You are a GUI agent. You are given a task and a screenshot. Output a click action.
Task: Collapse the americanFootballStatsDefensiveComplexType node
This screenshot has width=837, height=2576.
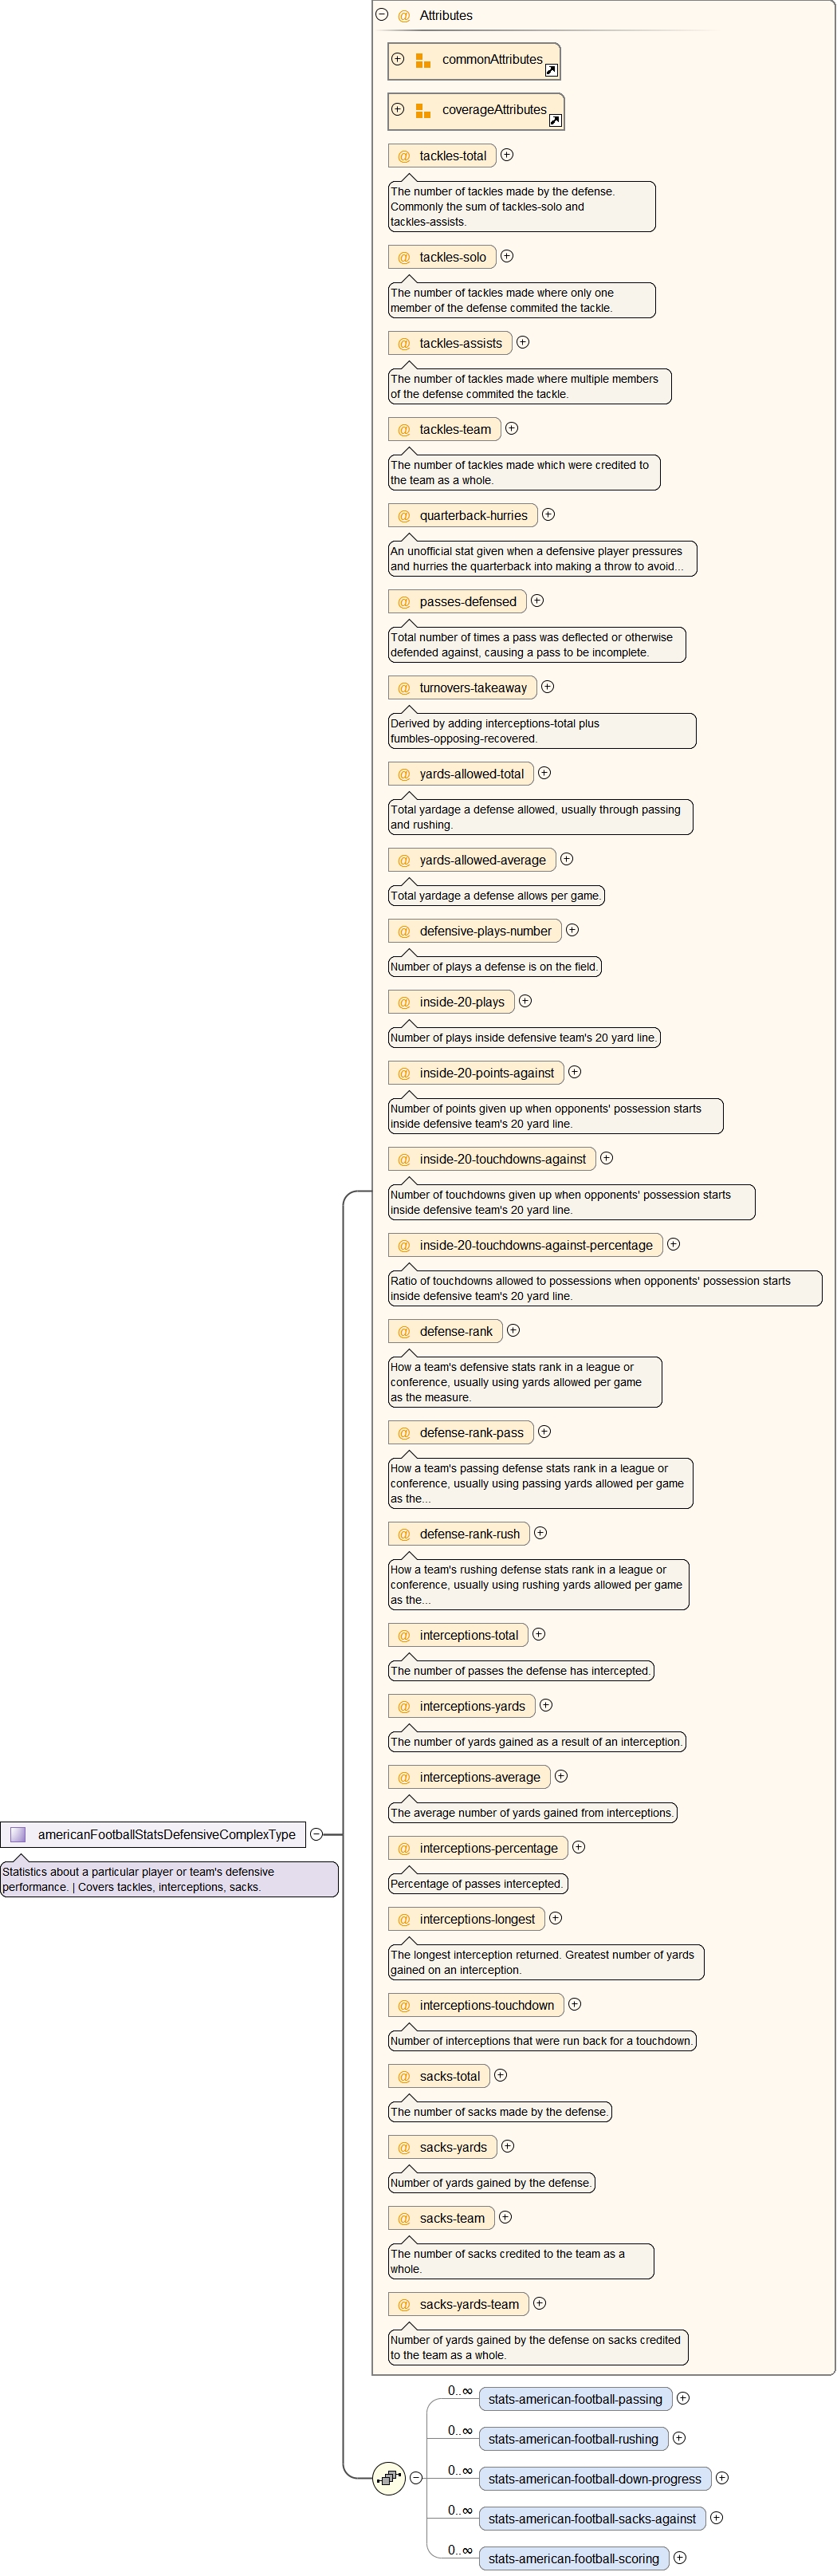[x=316, y=1834]
